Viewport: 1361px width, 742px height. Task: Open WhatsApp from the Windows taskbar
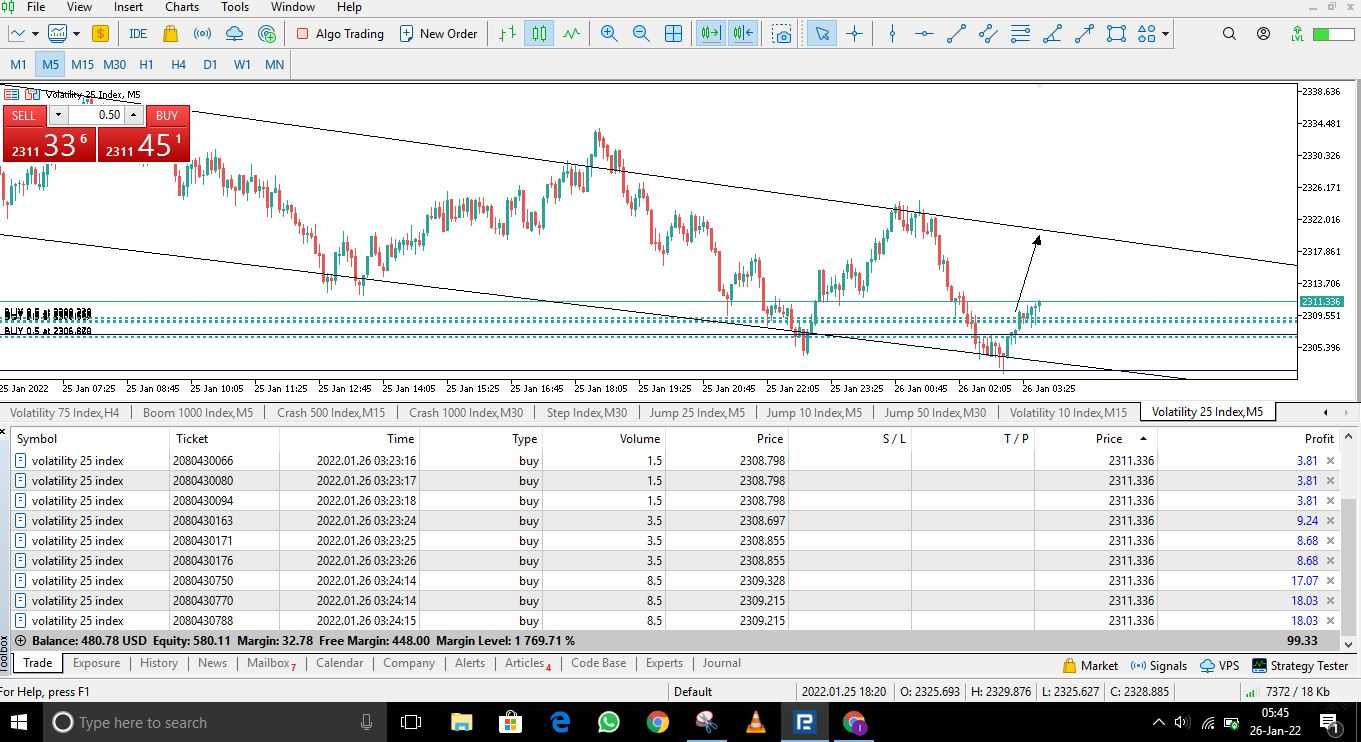tap(608, 722)
